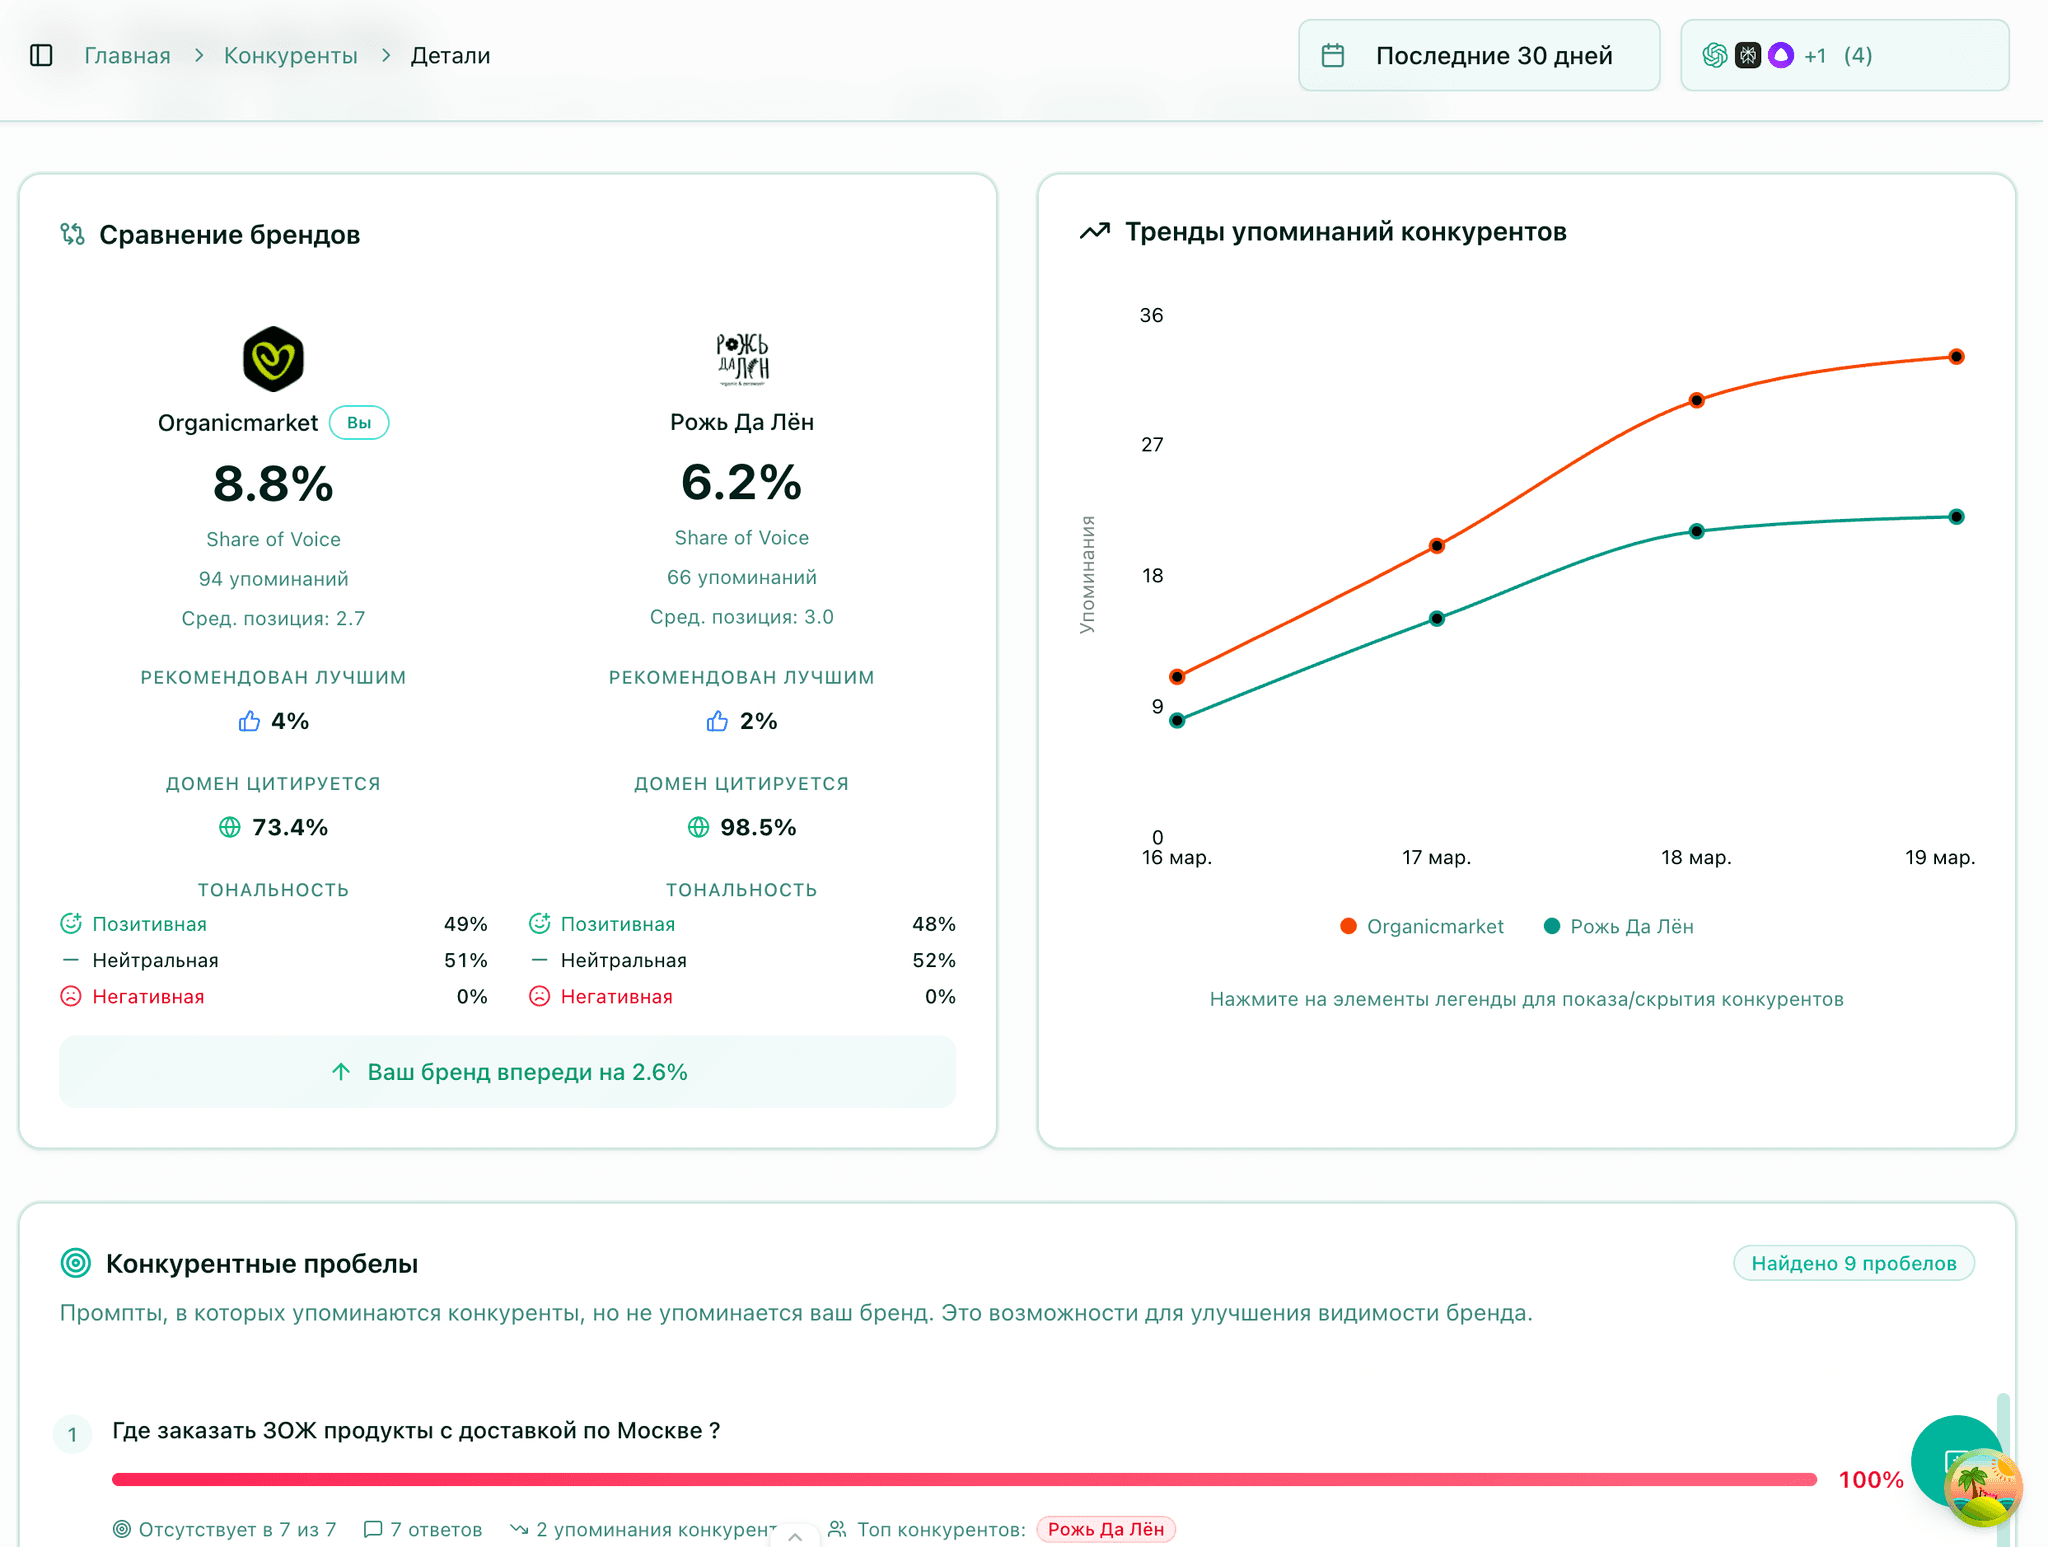This screenshot has width=2048, height=1547.
Task: Click the target icon beside Конкурентные пробелы
Action: pyautogui.click(x=76, y=1263)
